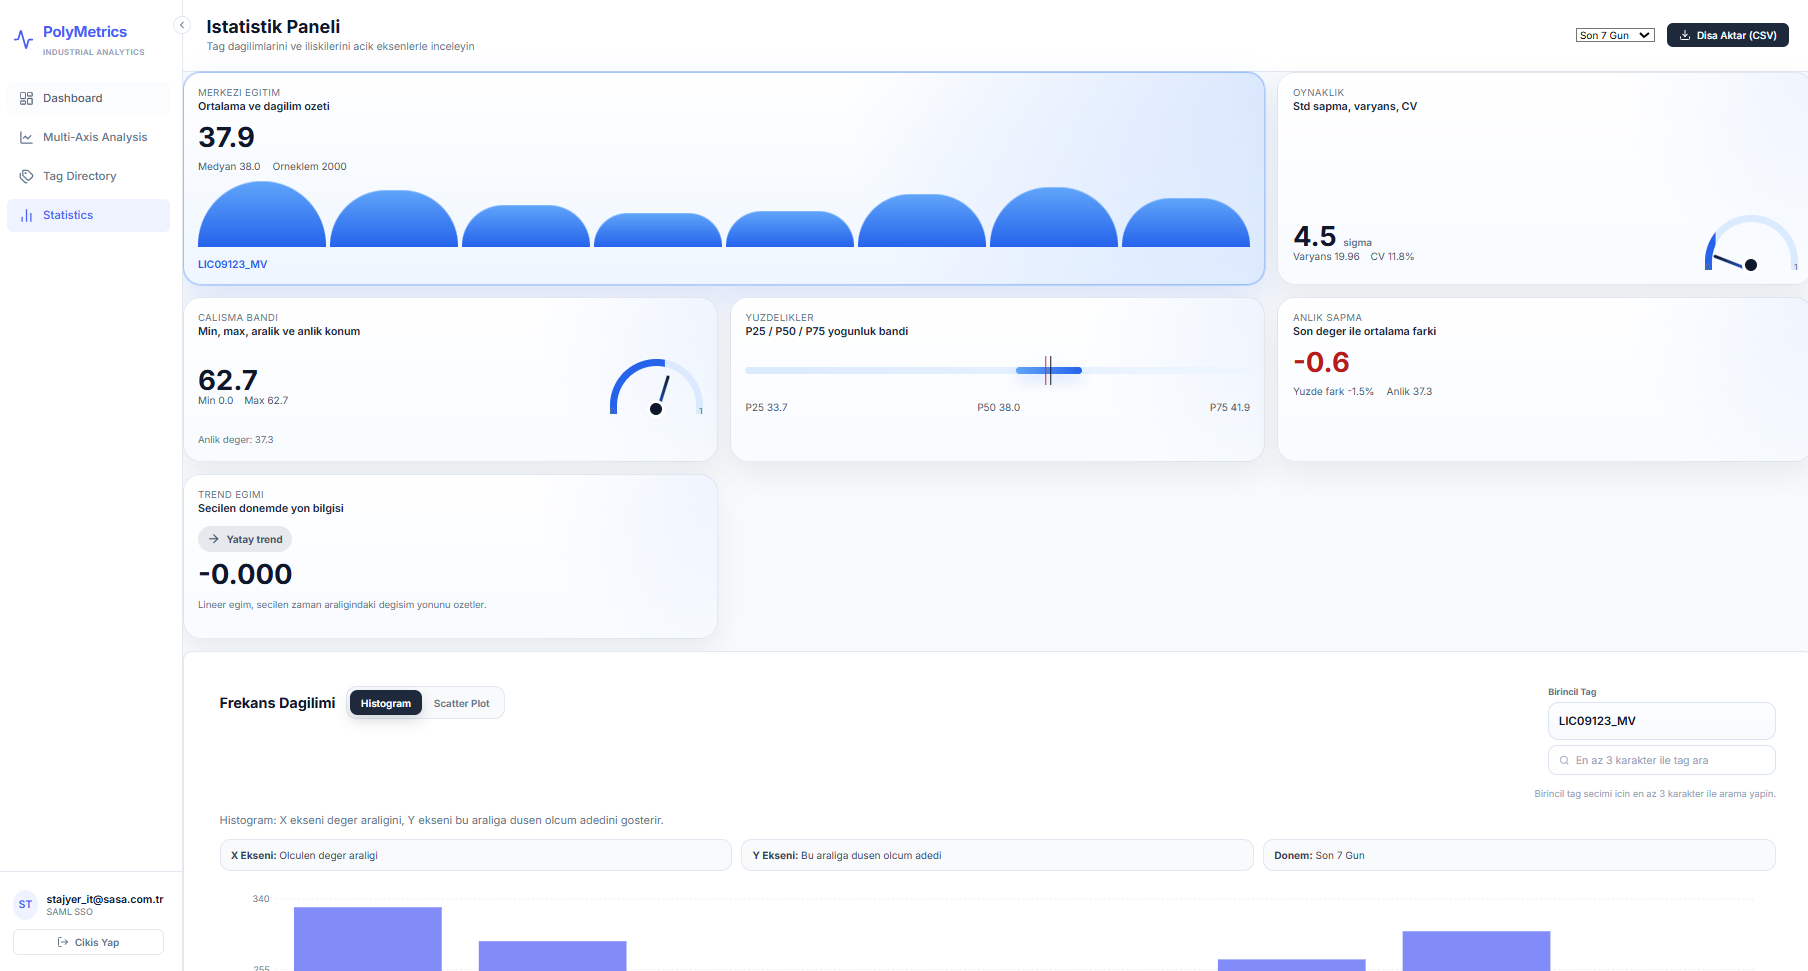
Task: Click the X Ekseni info box
Action: [475, 855]
